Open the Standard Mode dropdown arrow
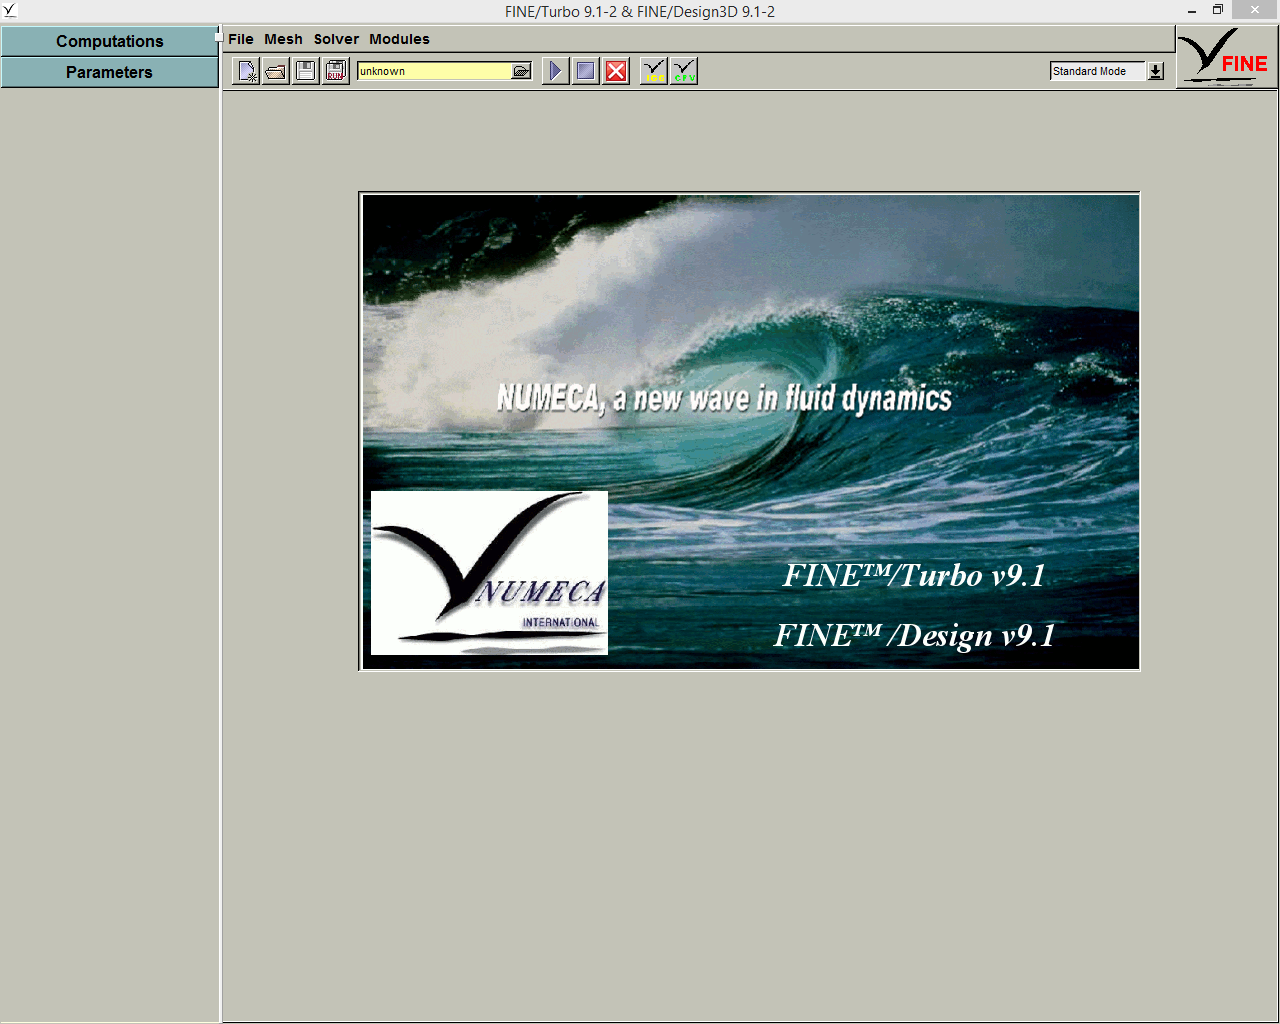 [x=1156, y=71]
